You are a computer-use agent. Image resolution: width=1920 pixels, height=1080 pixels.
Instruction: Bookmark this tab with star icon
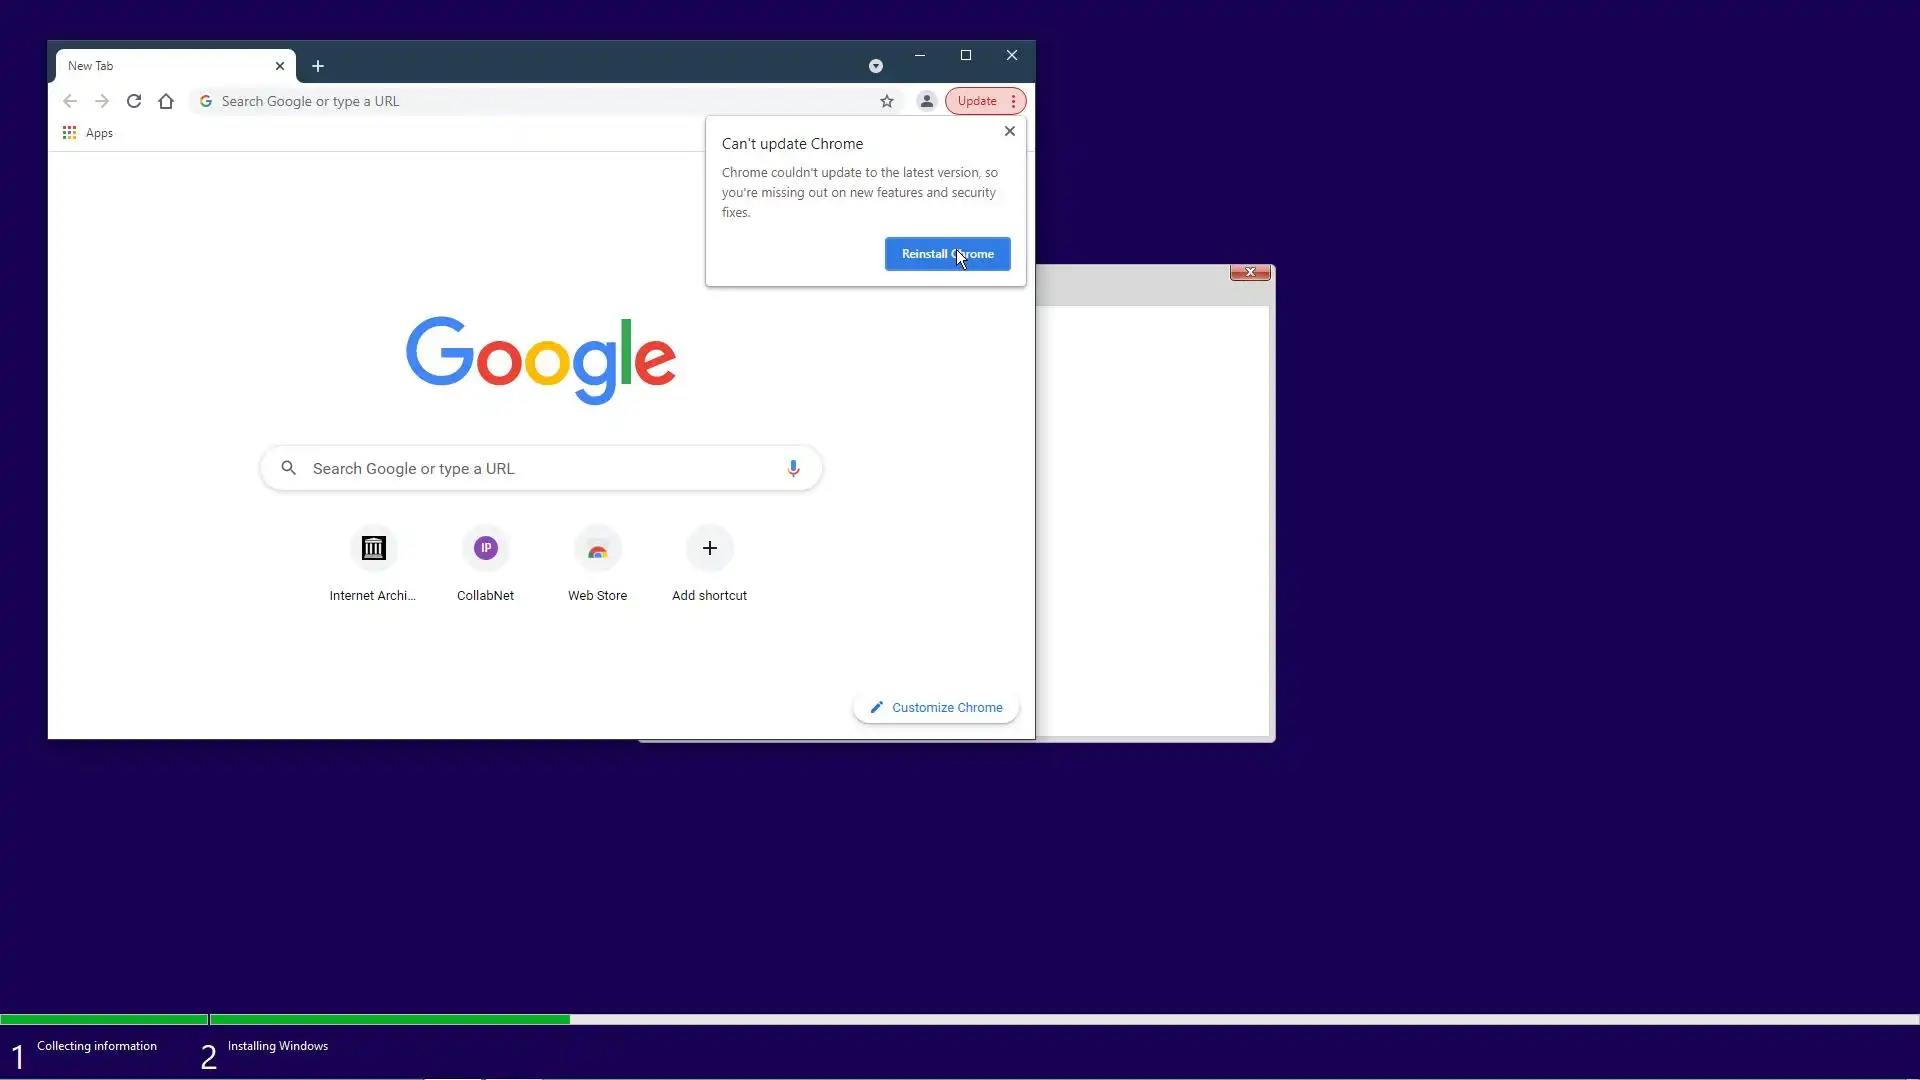coord(886,101)
